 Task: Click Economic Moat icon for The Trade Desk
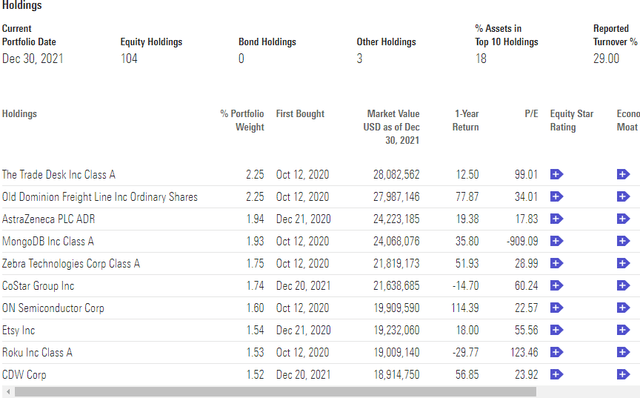coord(623,175)
